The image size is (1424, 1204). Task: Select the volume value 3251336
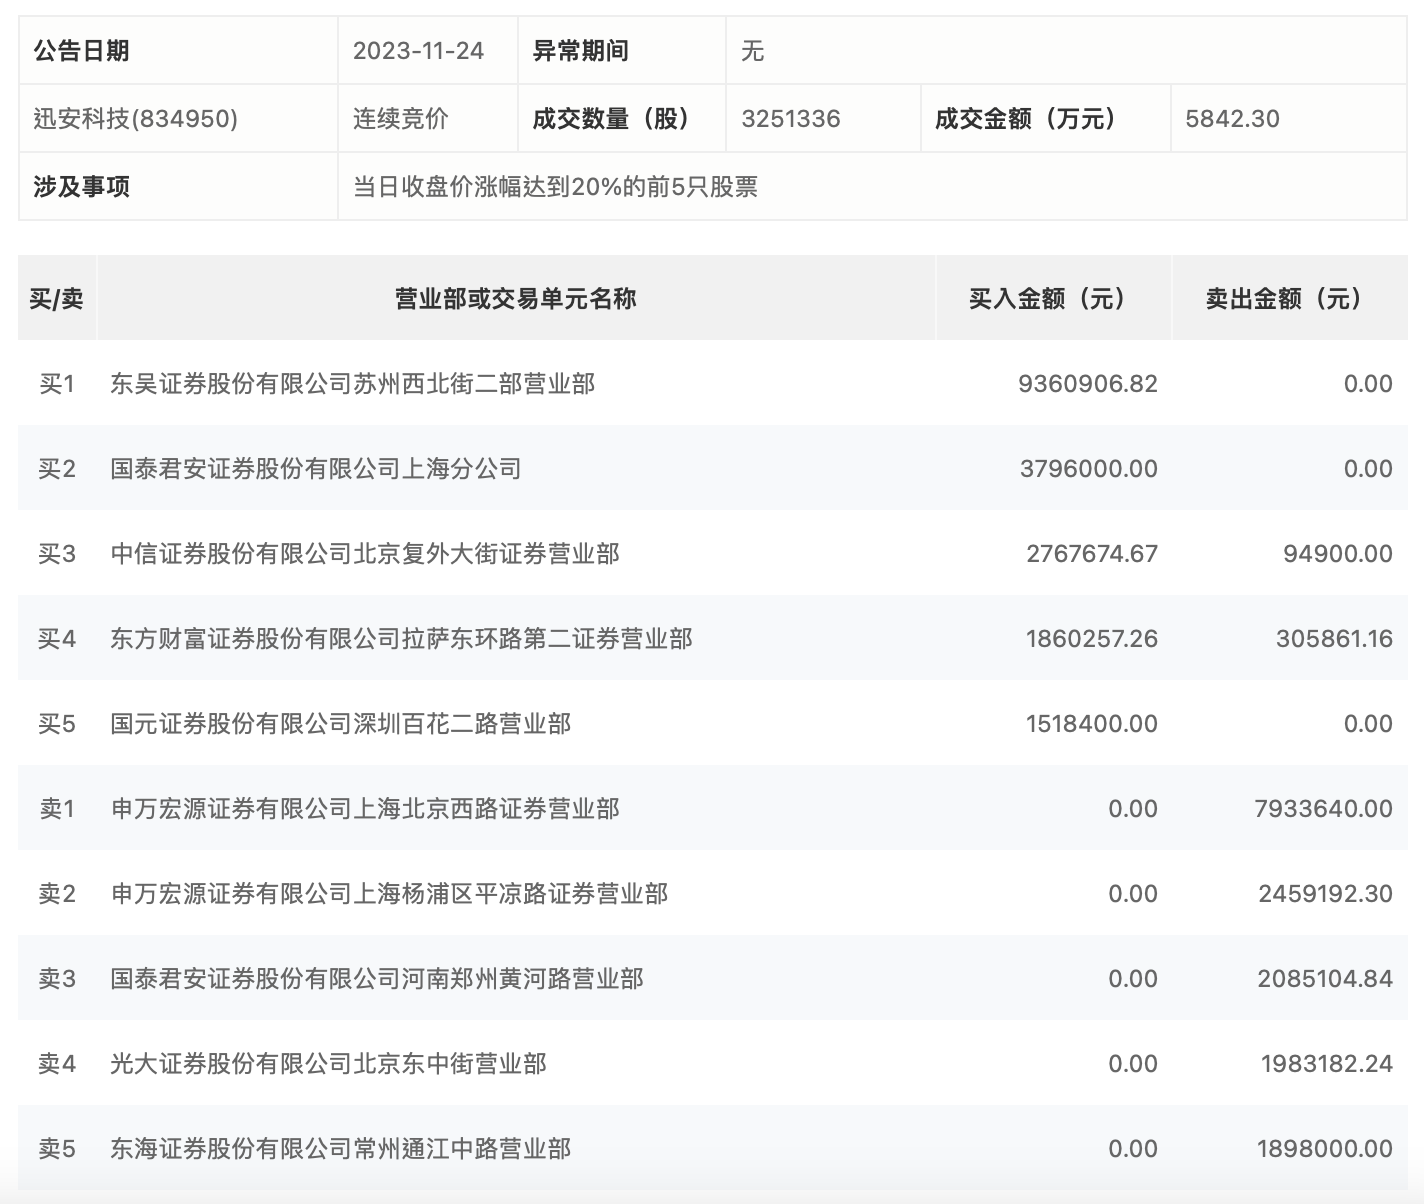[x=791, y=119]
